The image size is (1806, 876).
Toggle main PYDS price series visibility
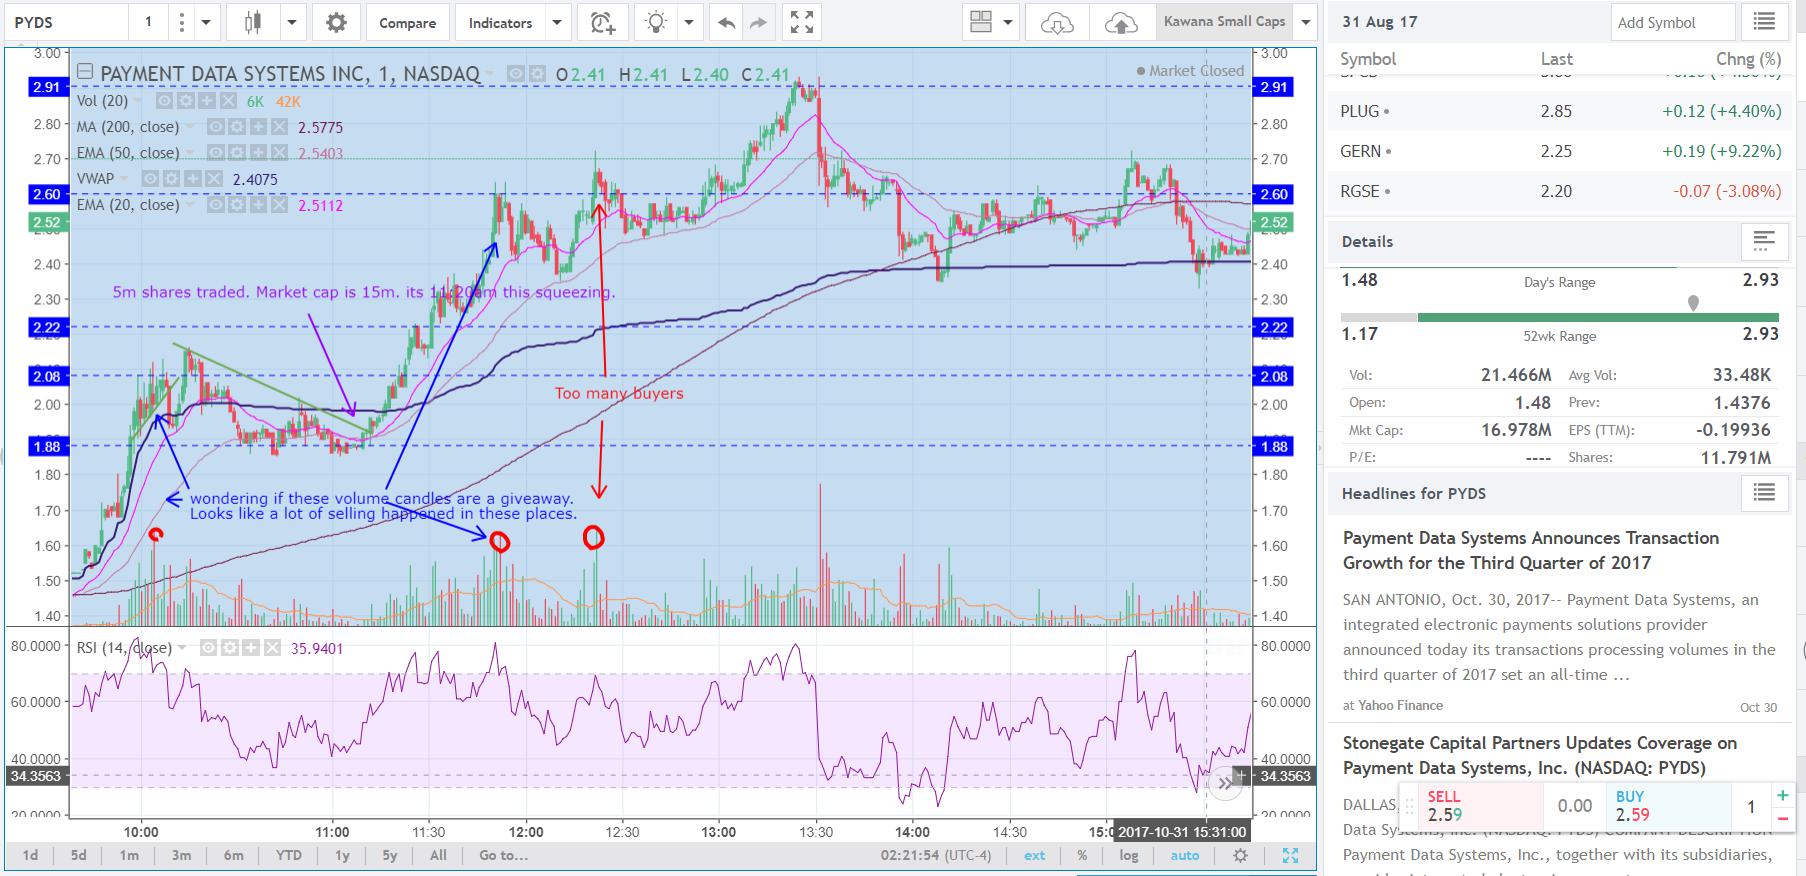click(x=516, y=73)
